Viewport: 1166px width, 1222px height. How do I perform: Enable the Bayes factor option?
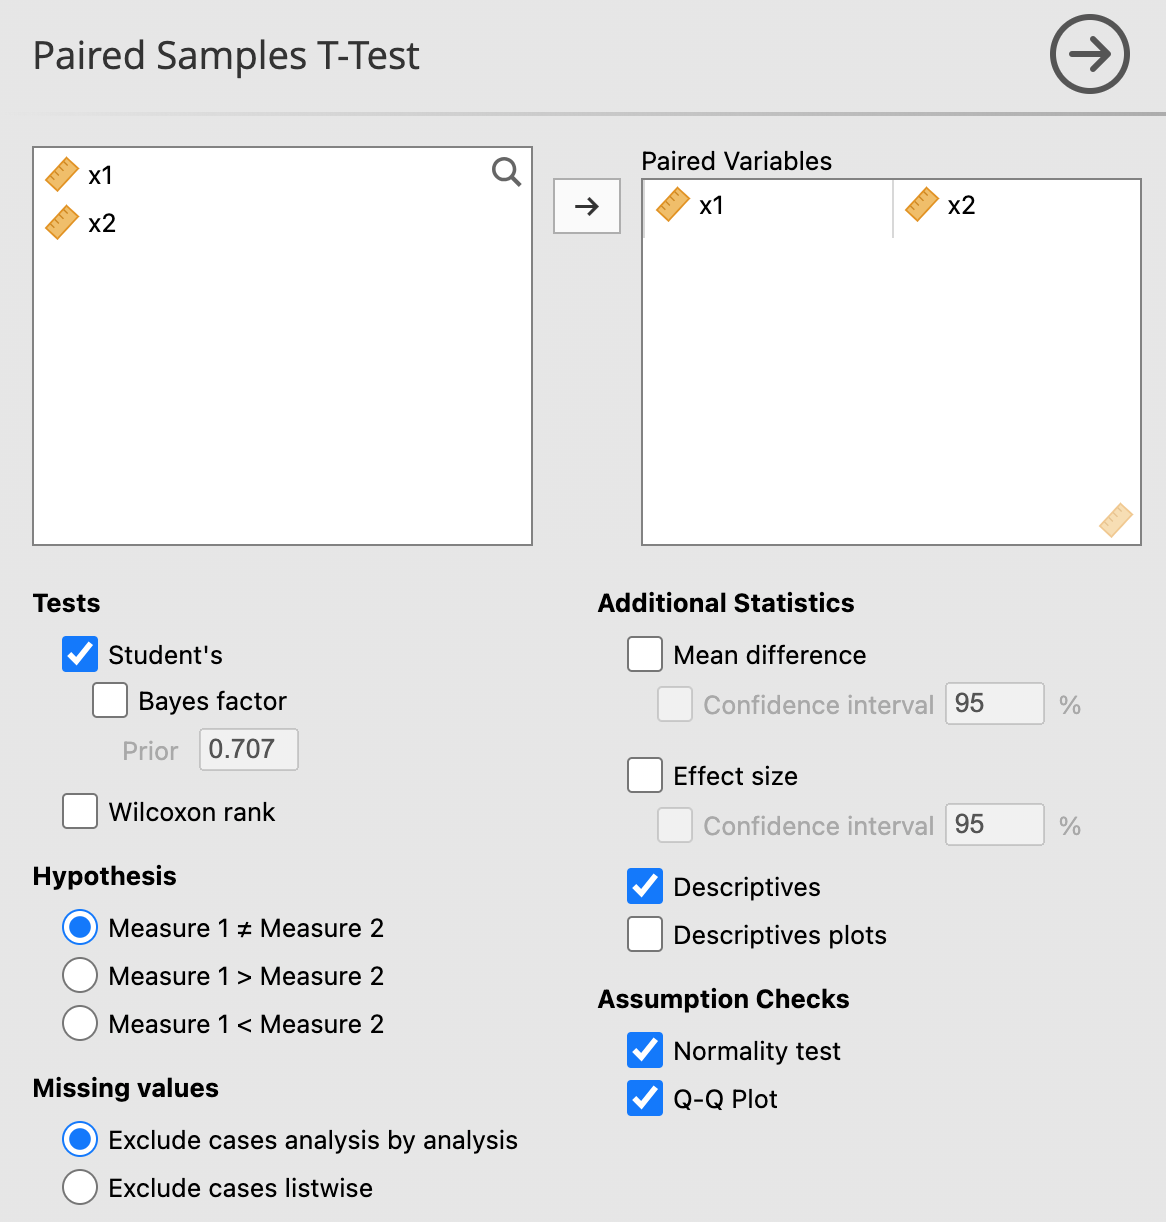[109, 700]
